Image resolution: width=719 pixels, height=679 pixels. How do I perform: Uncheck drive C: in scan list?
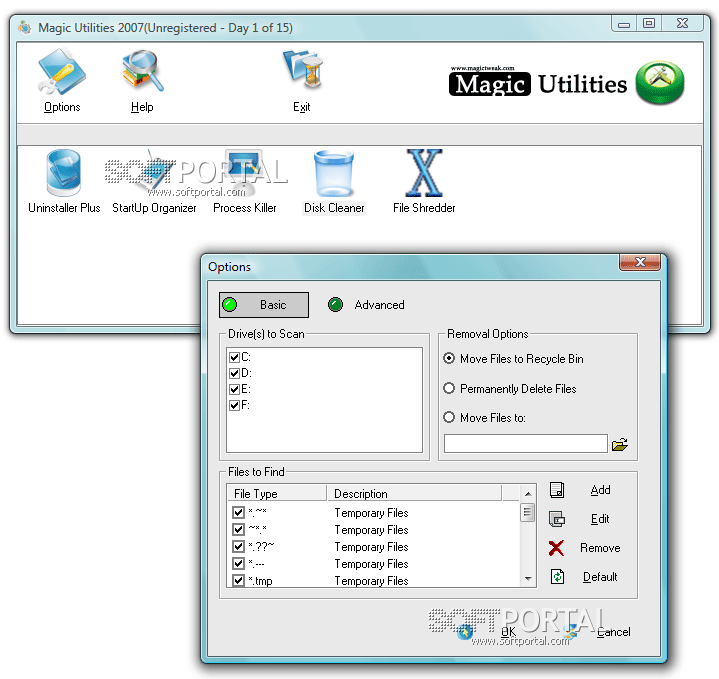[x=234, y=357]
